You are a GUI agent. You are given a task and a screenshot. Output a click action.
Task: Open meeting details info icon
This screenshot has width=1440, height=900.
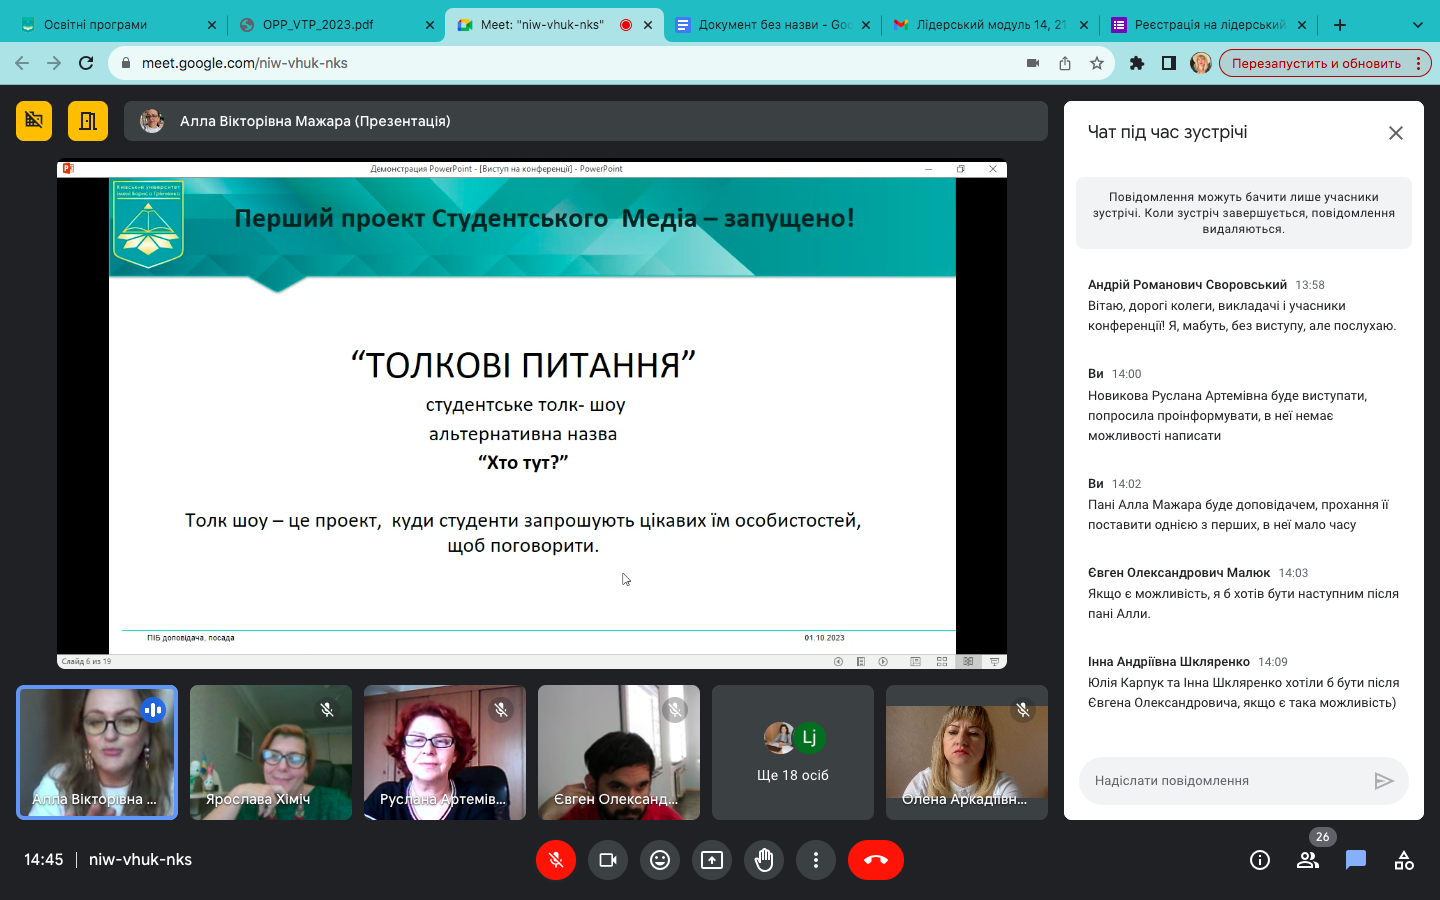[x=1260, y=860]
